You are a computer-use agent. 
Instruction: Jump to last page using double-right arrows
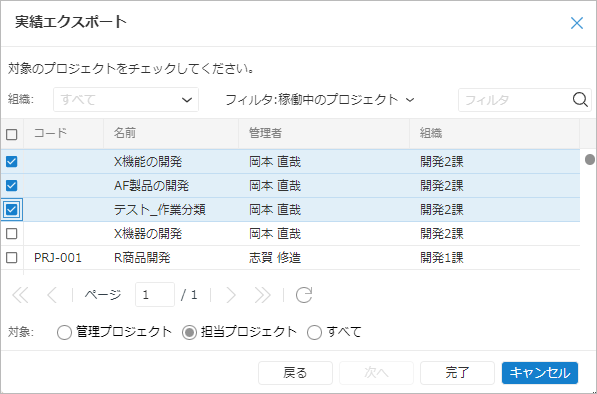pyautogui.click(x=262, y=295)
